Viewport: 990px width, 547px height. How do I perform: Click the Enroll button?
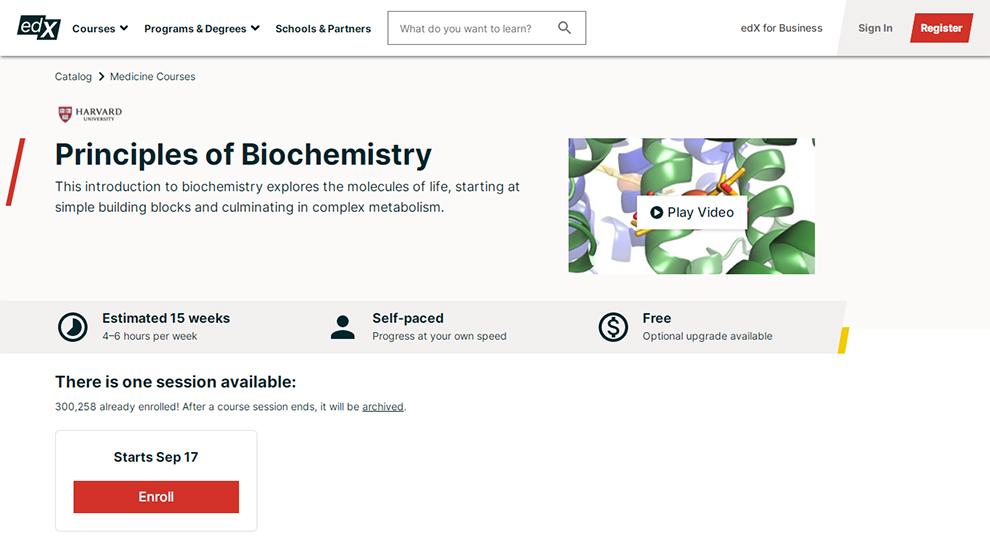coord(156,496)
